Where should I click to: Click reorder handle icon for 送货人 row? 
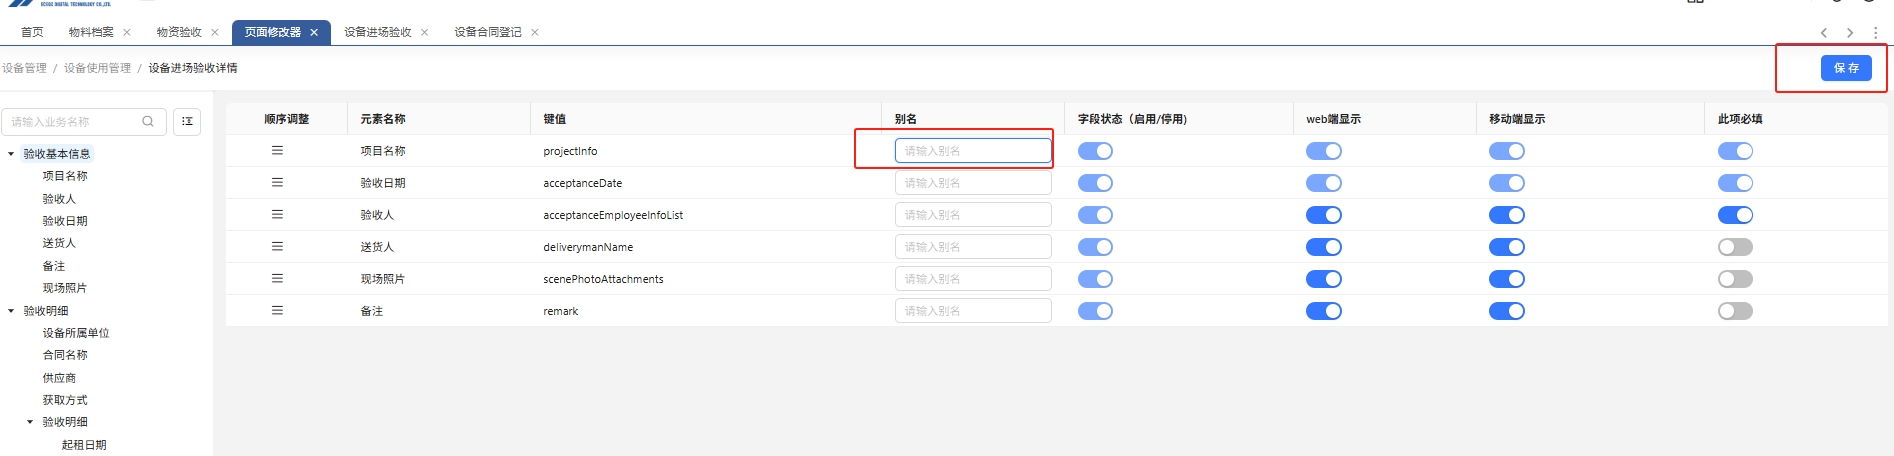[277, 247]
